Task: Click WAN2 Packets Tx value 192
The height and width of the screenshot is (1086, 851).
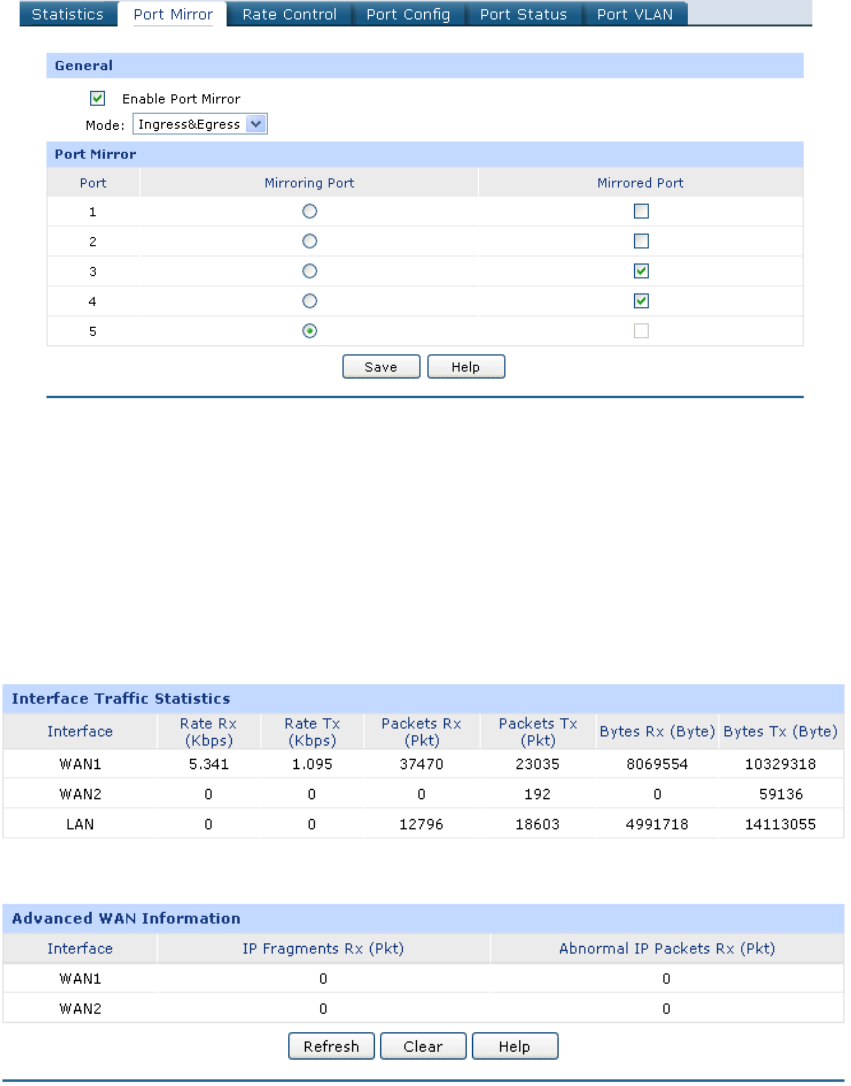Action: [537, 794]
